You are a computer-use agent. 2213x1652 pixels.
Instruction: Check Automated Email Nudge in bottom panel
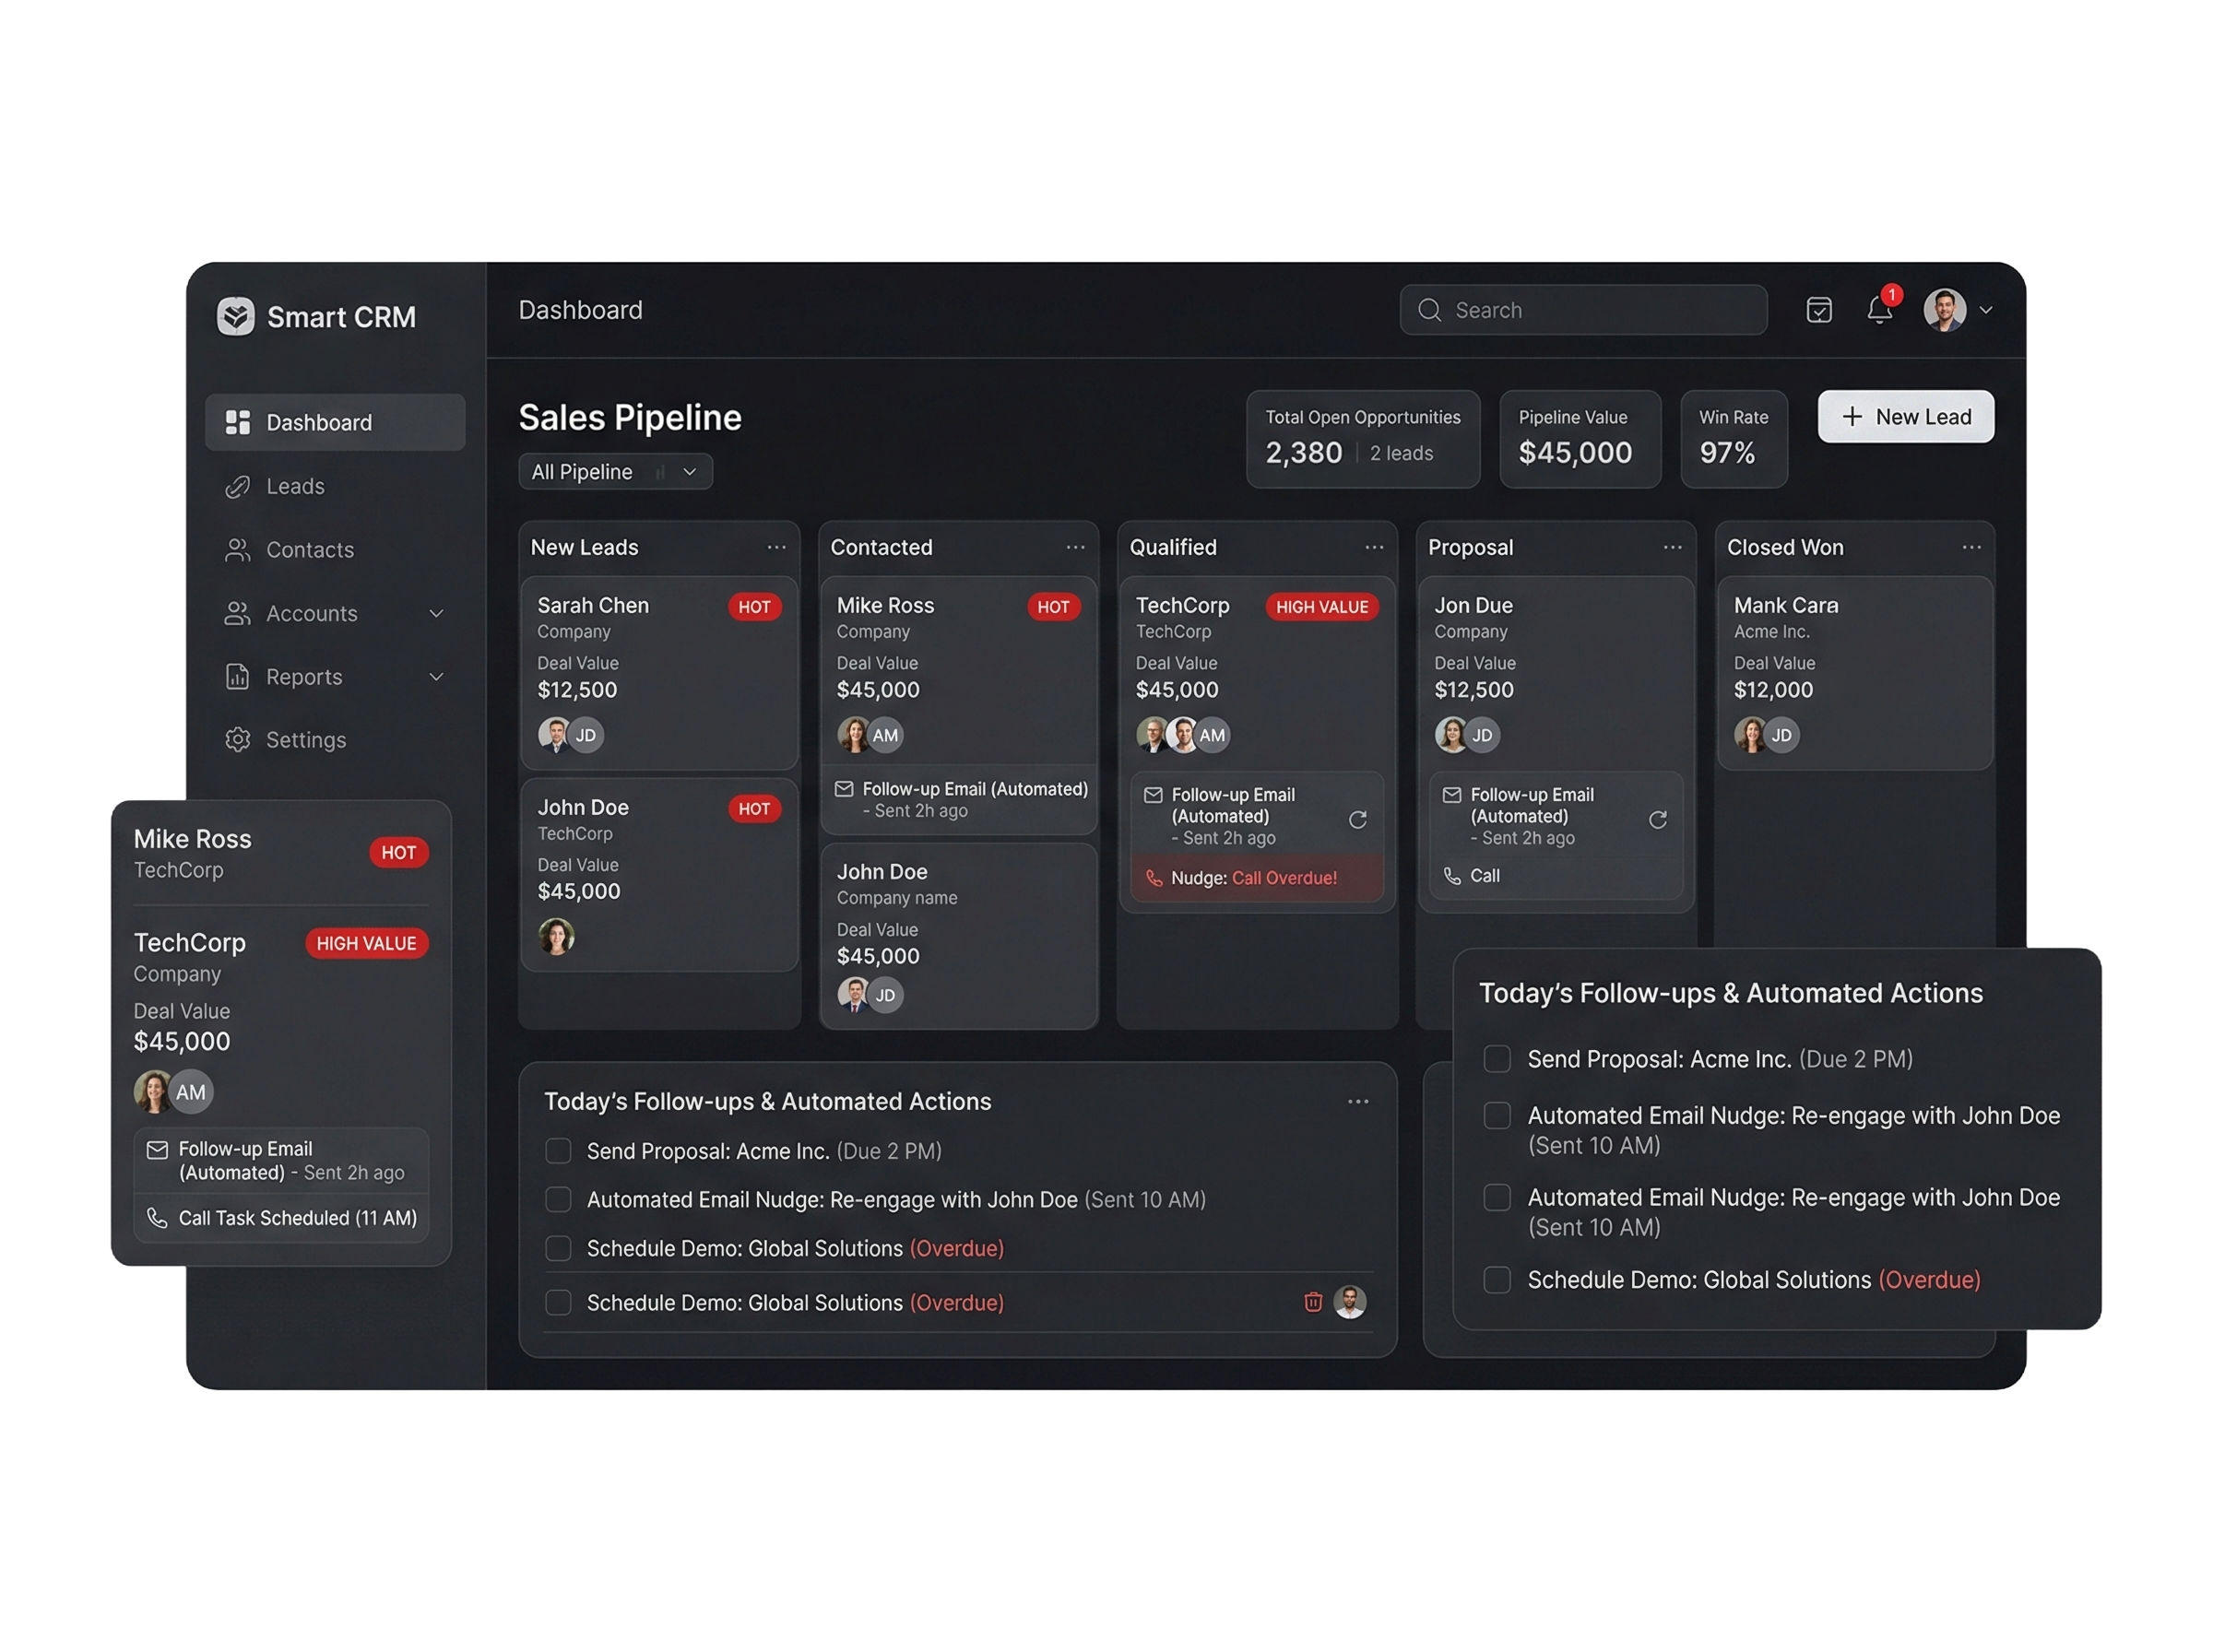(558, 1200)
